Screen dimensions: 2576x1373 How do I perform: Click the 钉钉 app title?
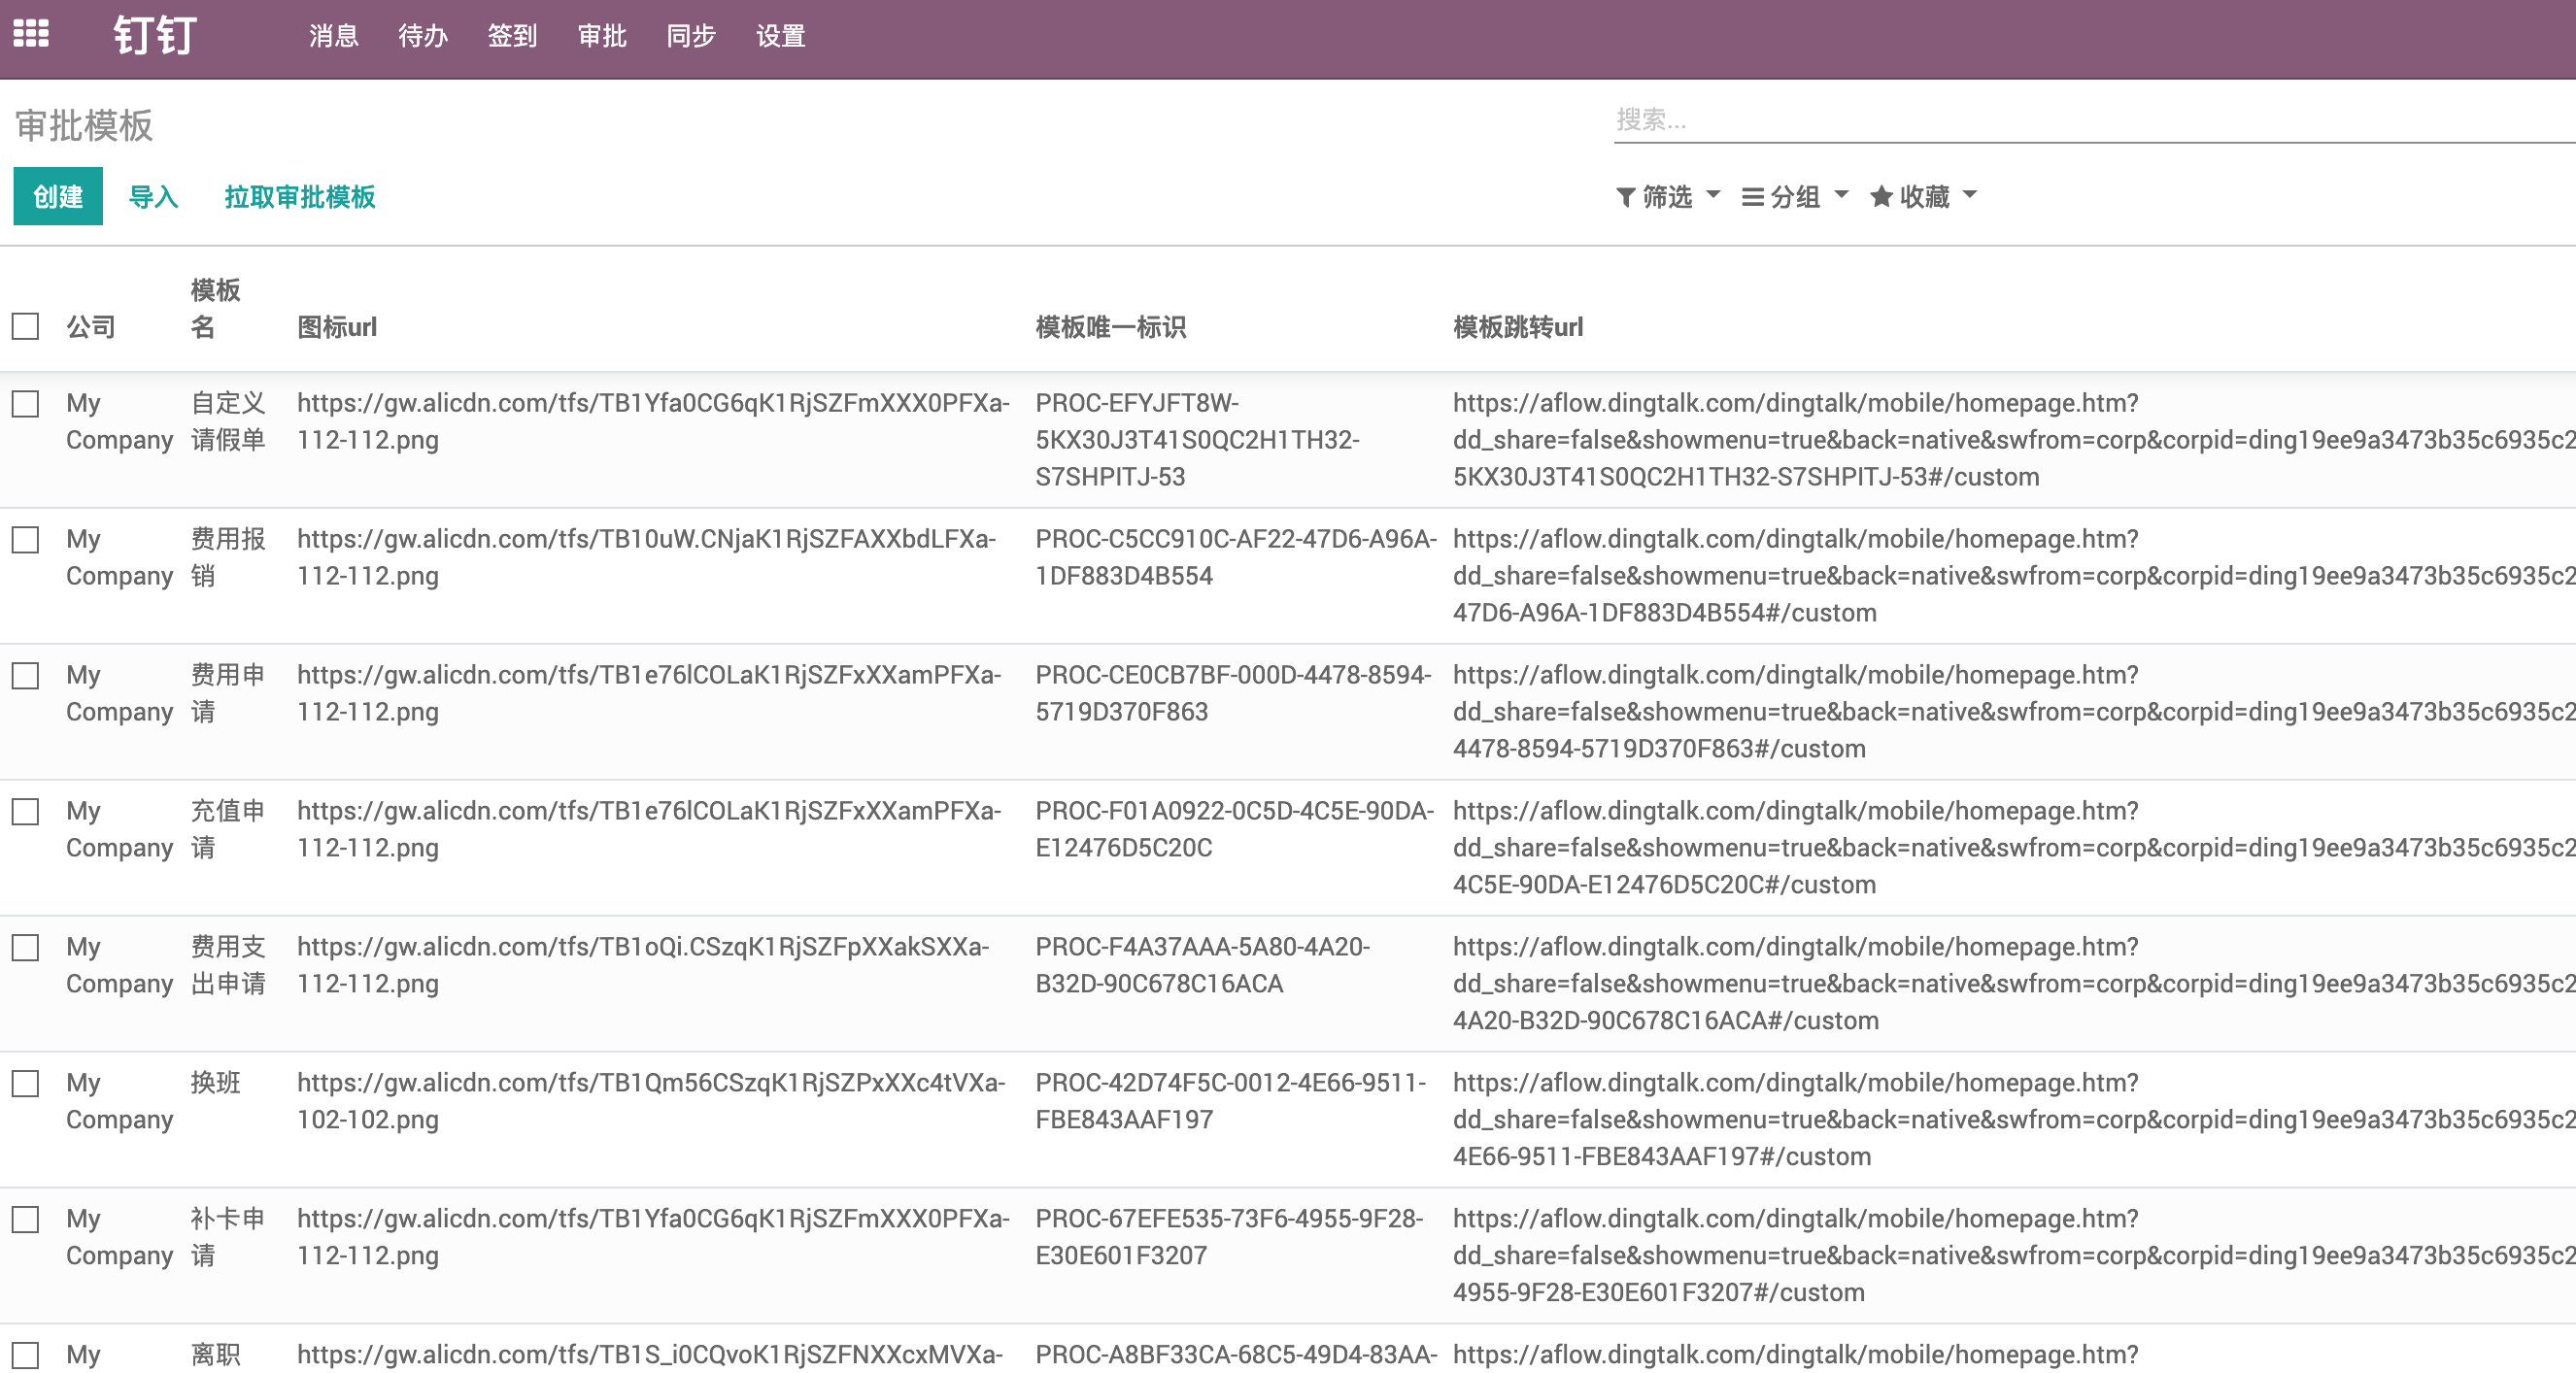[x=155, y=36]
